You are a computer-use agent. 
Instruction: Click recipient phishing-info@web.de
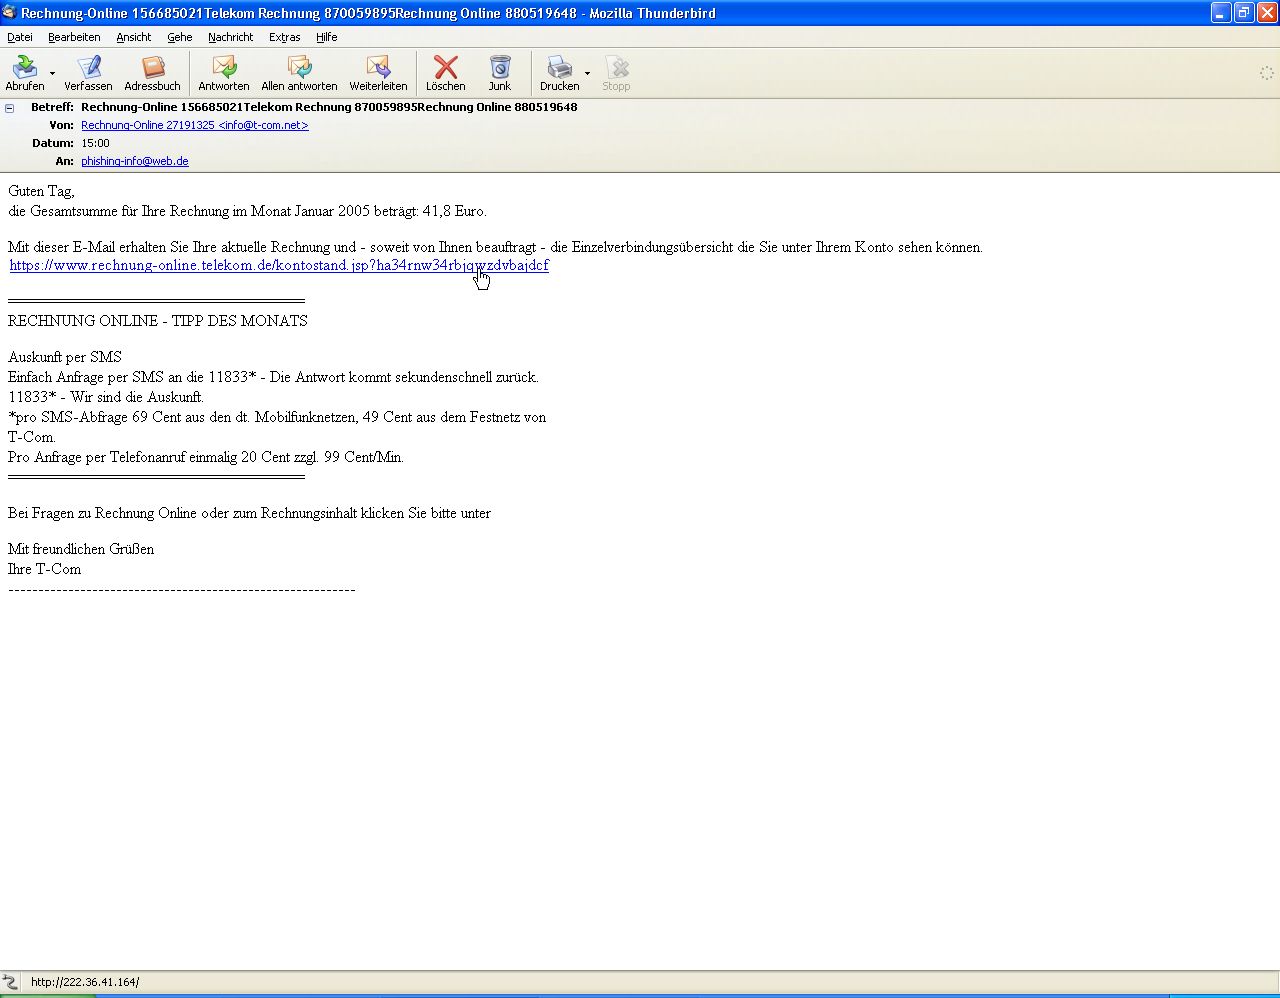pyautogui.click(x=135, y=161)
